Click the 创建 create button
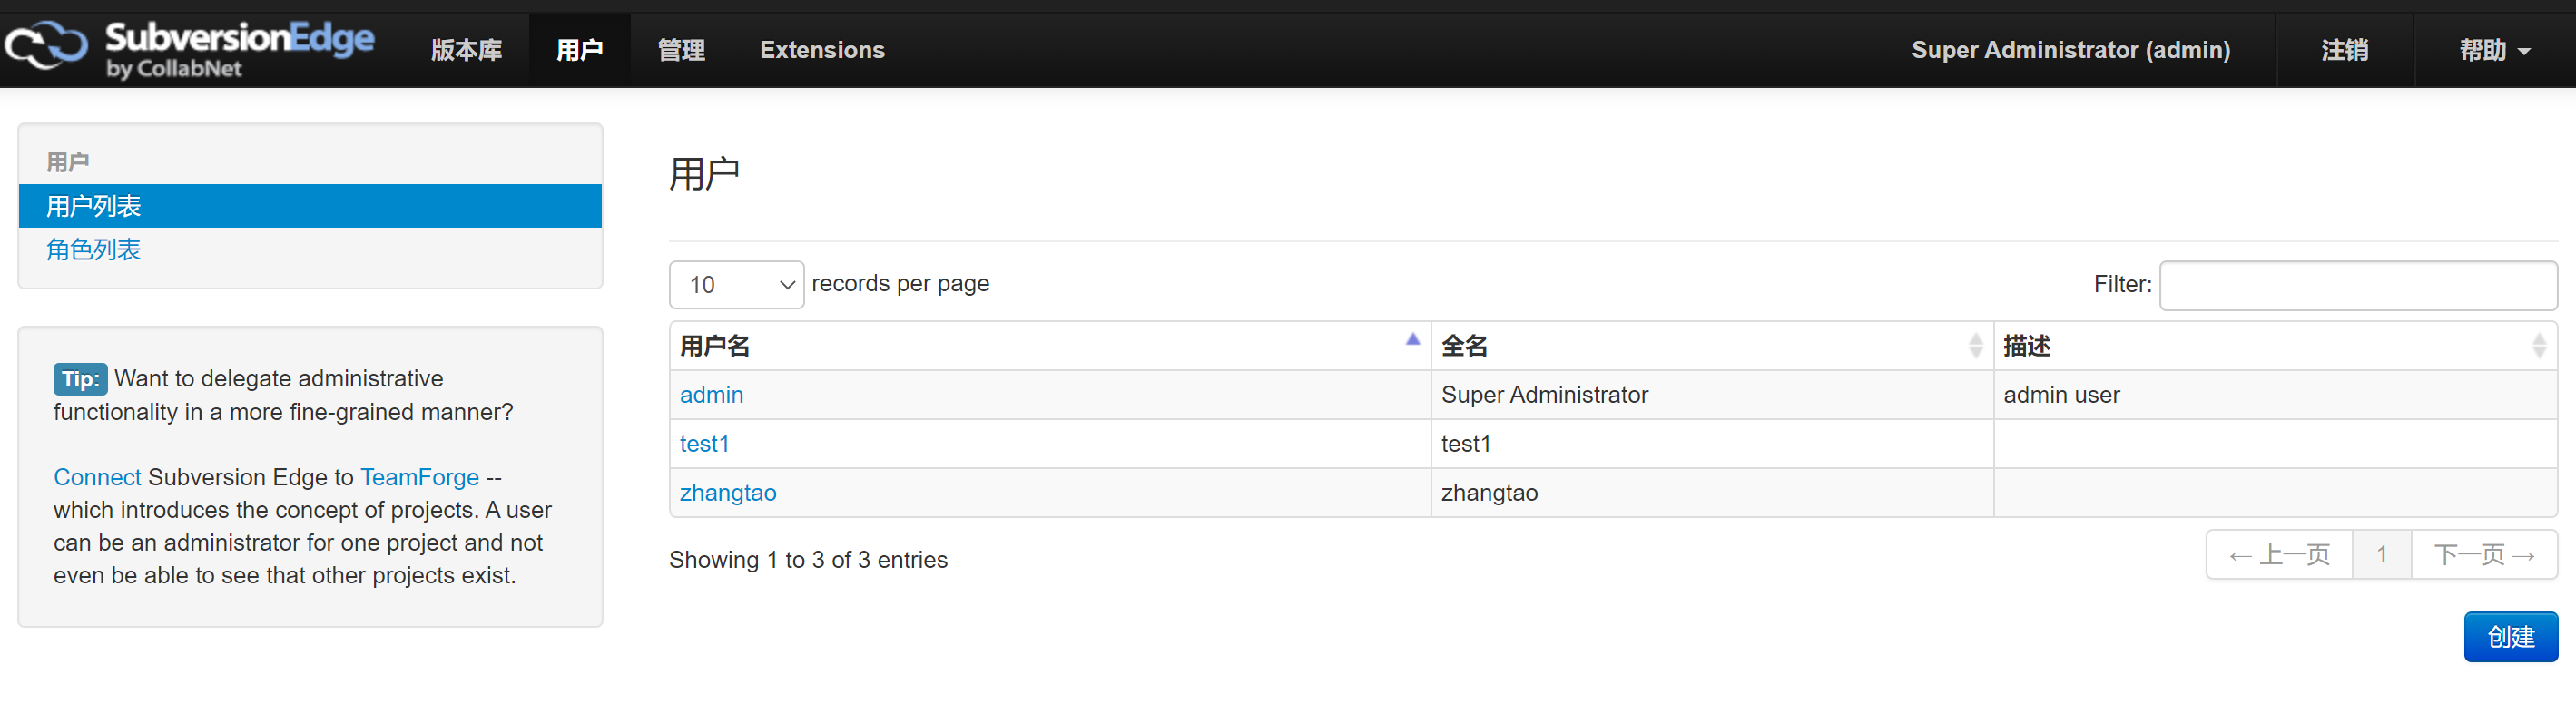The height and width of the screenshot is (714, 2576). 2509,637
